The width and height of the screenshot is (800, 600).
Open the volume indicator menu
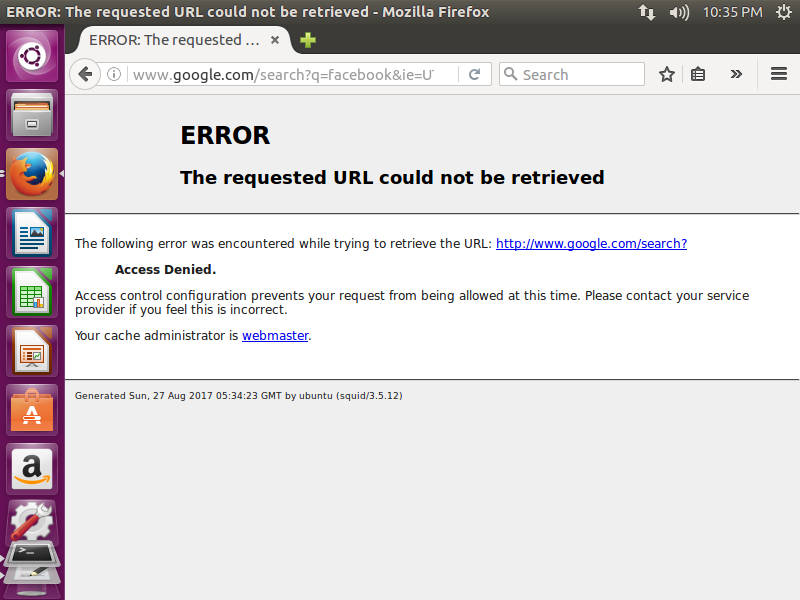pos(679,12)
